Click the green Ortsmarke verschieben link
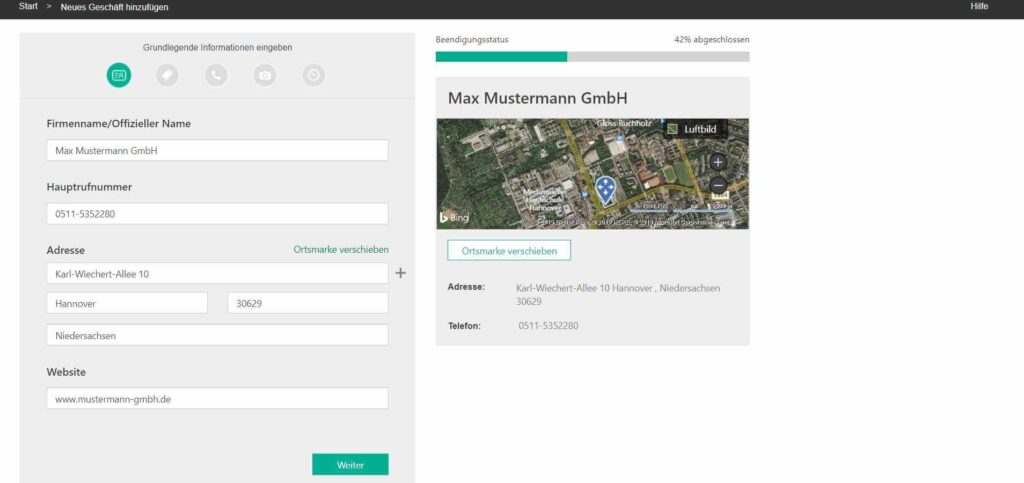This screenshot has height=483, width=1024. tap(341, 249)
